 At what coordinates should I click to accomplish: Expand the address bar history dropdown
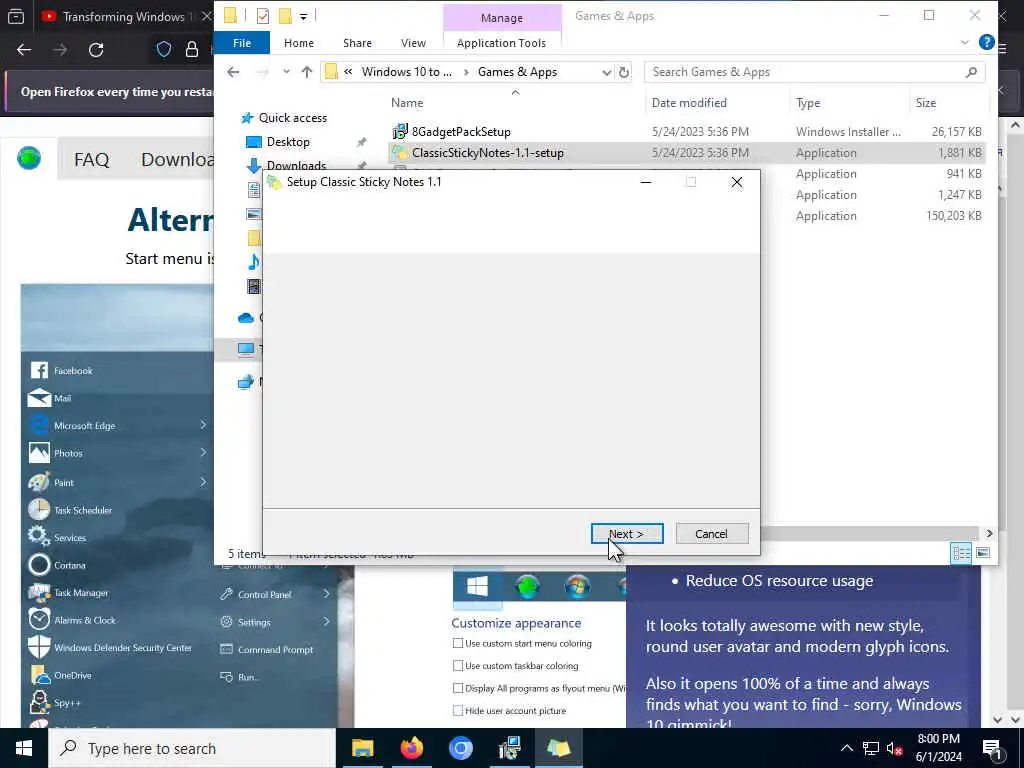pyautogui.click(x=606, y=72)
